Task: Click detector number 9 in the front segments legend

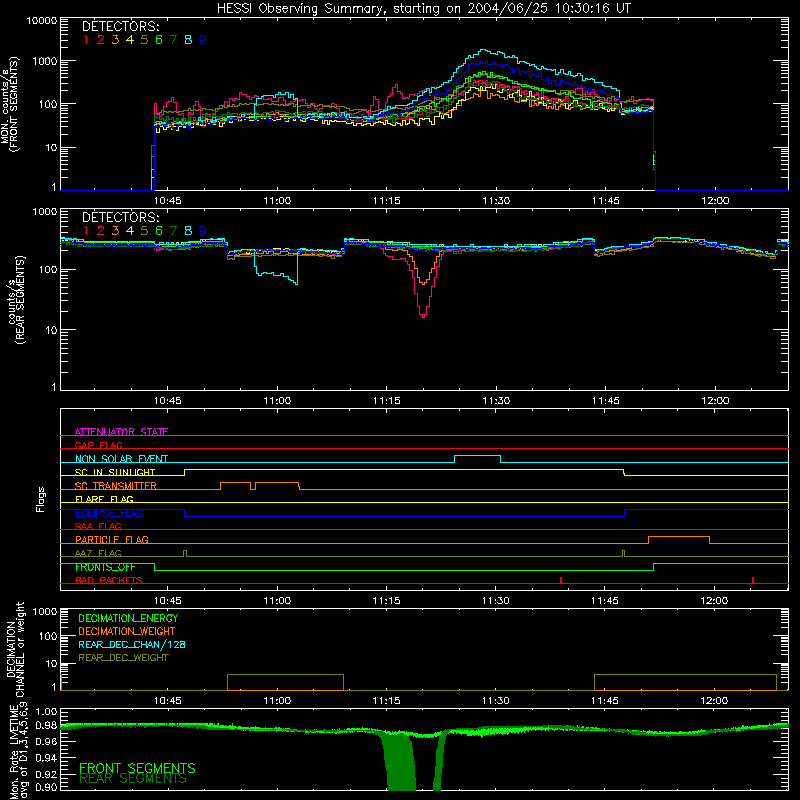Action: 203,40
